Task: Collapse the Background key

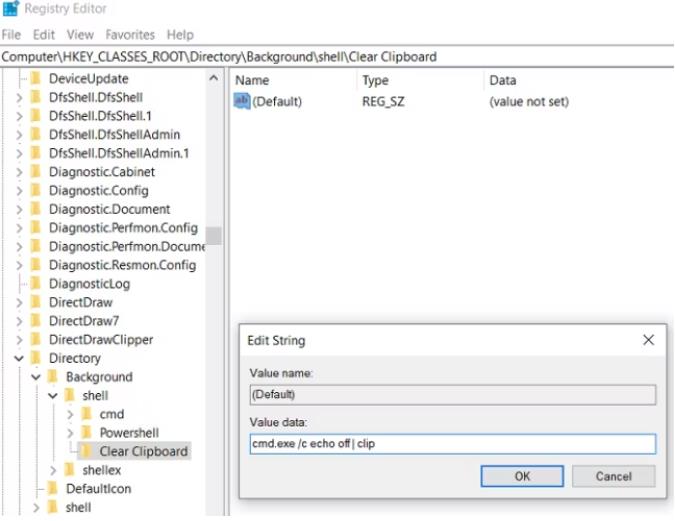Action: [36, 377]
